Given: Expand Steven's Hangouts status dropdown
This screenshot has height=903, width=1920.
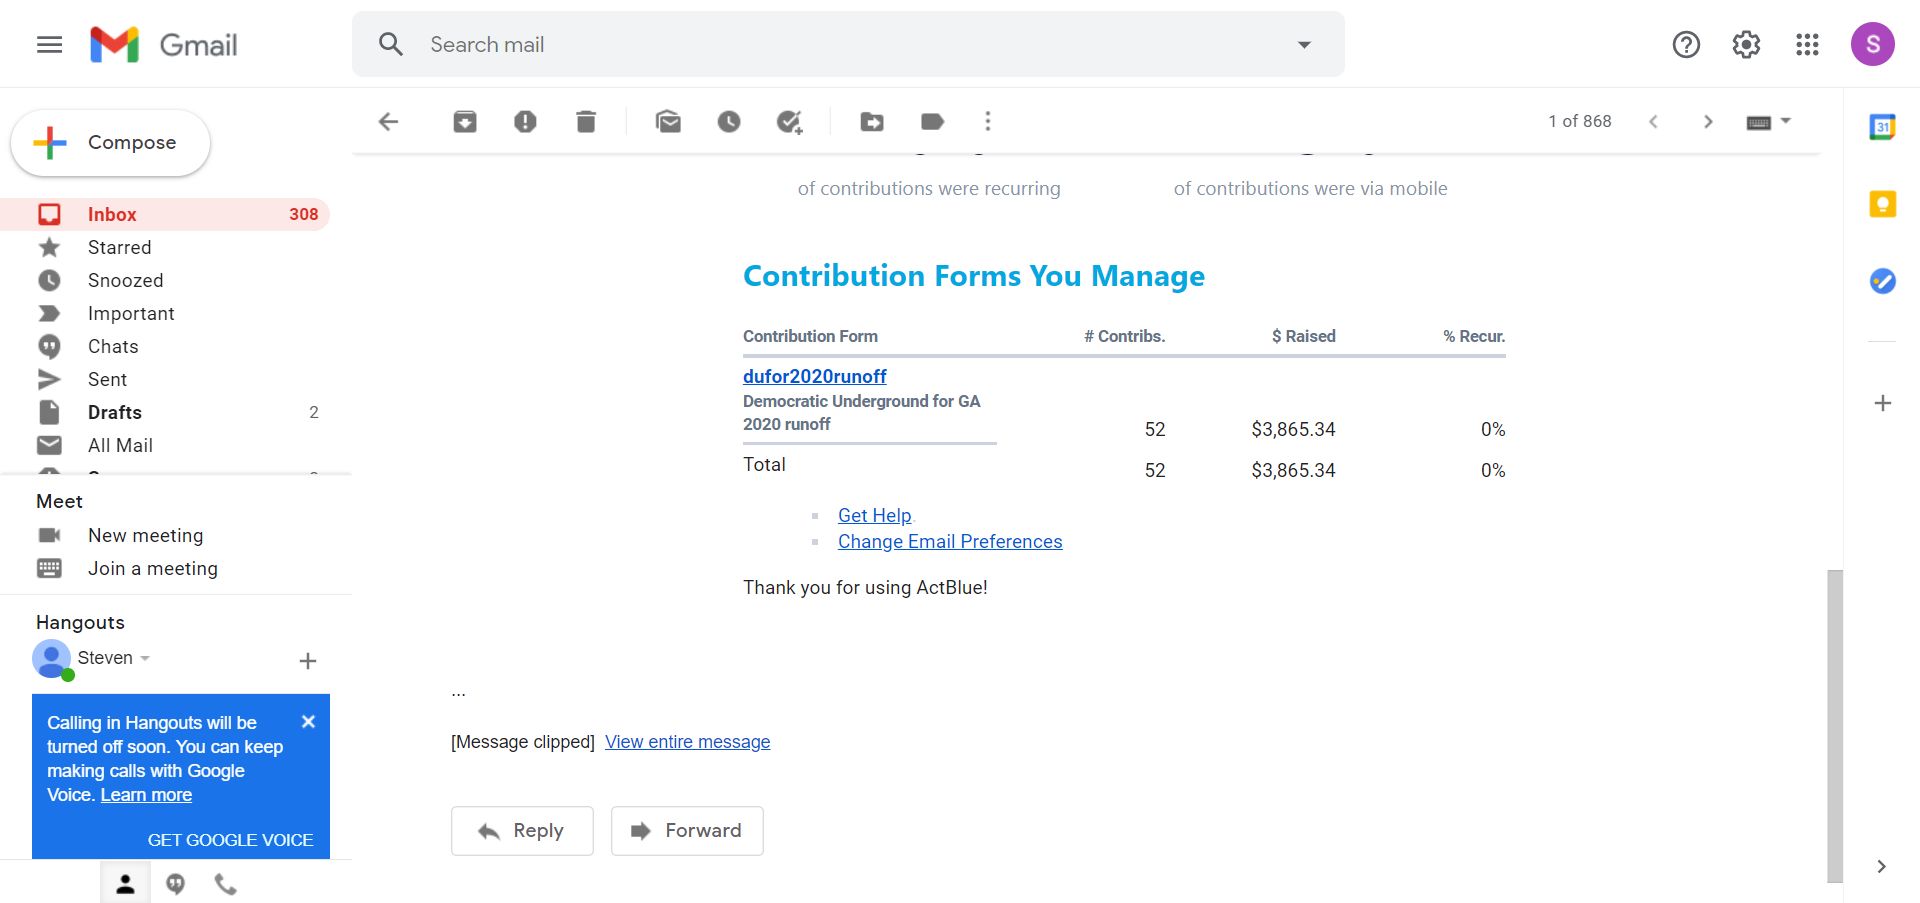Looking at the screenshot, I should [x=145, y=658].
